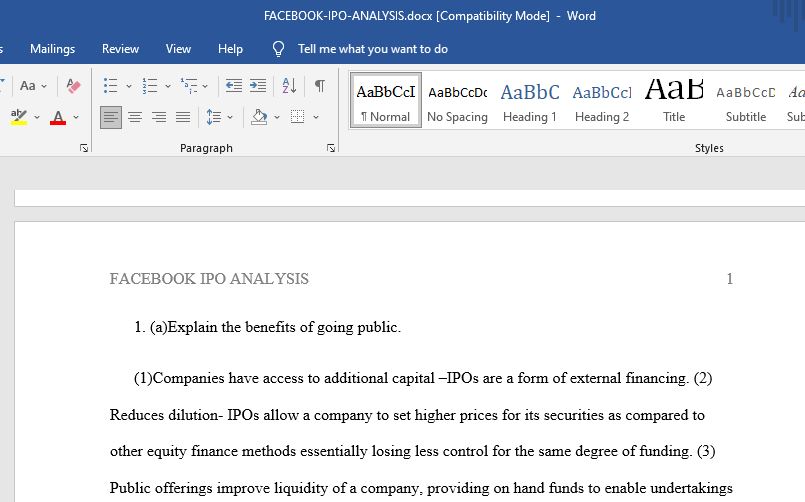805x502 pixels.
Task: Open the Mailings tab
Action: [x=52, y=49]
